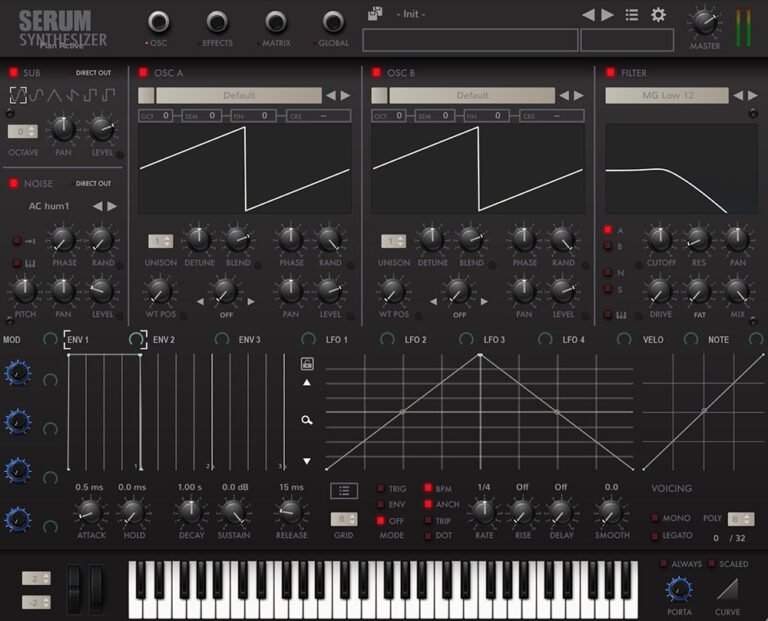Open the preset save icon beside Init
Image resolution: width=768 pixels, height=621 pixels.
click(x=375, y=13)
